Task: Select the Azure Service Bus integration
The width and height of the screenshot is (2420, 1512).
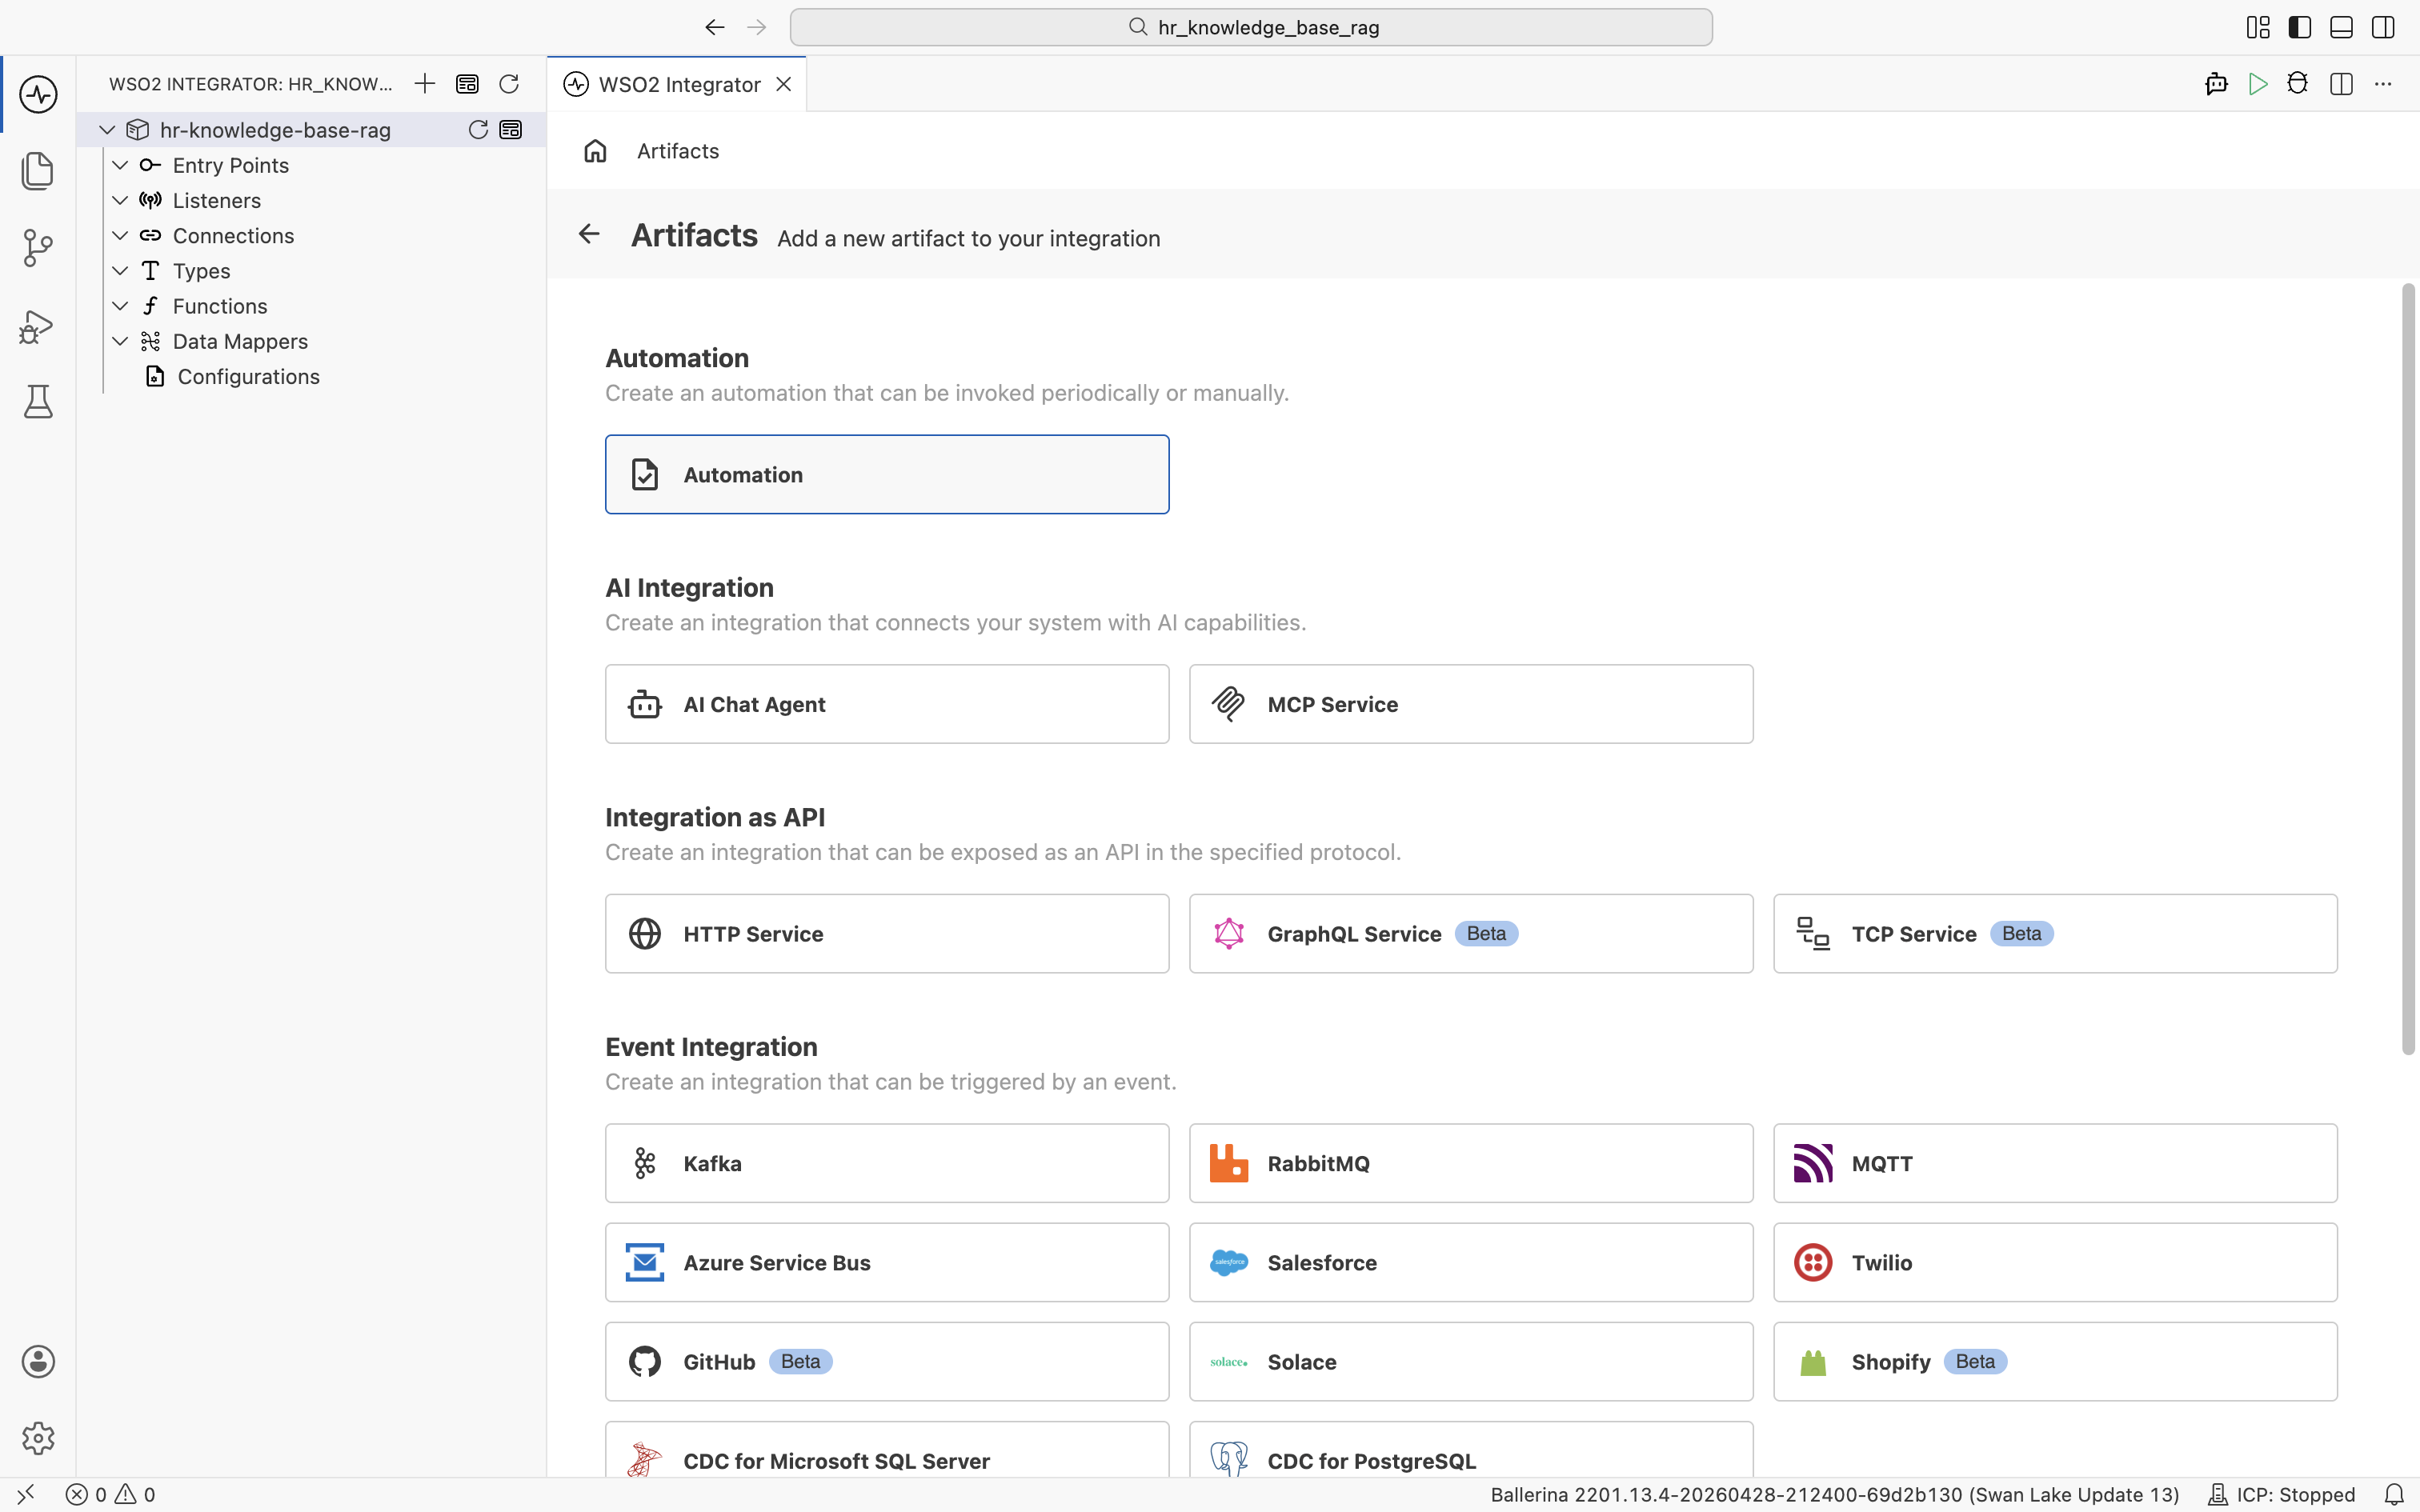Action: (x=887, y=1262)
